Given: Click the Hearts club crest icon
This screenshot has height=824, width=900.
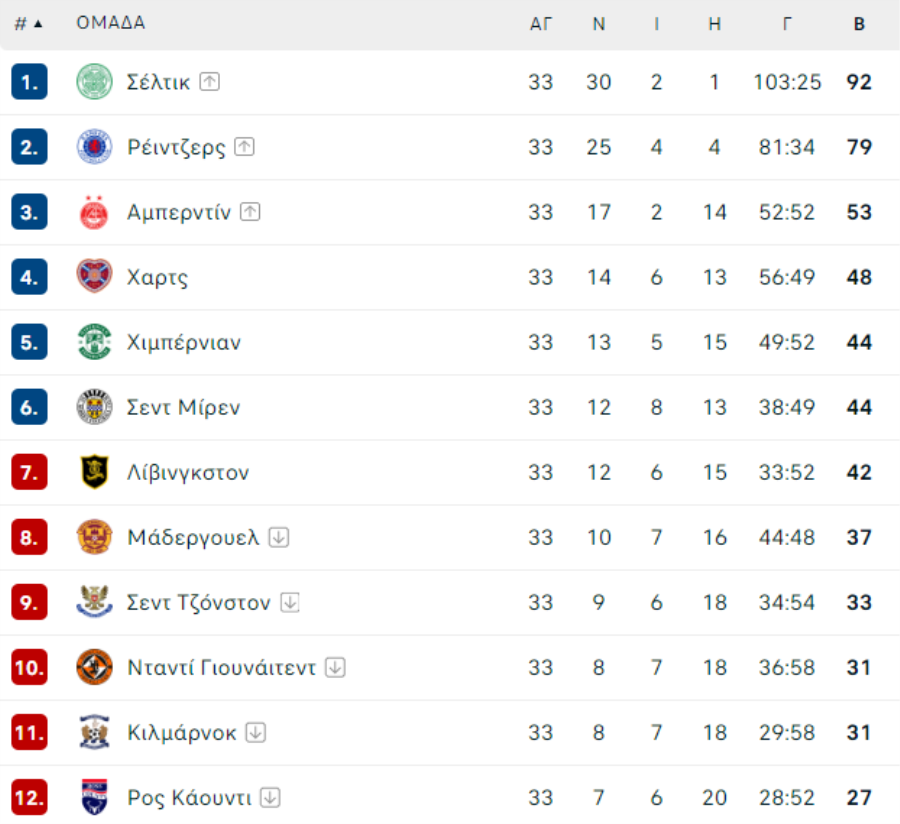Looking at the screenshot, I should 95,277.
